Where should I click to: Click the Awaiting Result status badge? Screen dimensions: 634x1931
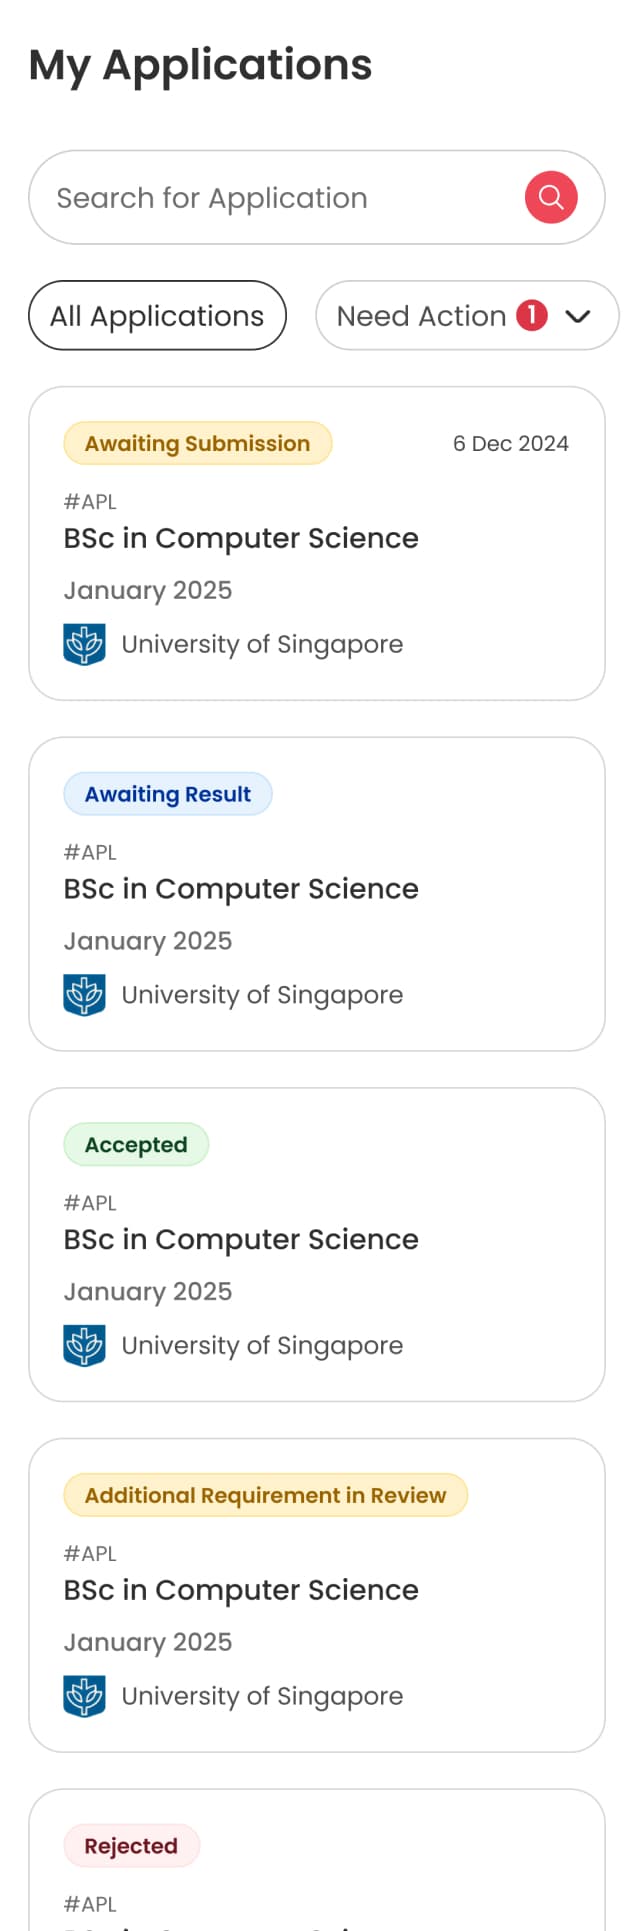coord(167,794)
